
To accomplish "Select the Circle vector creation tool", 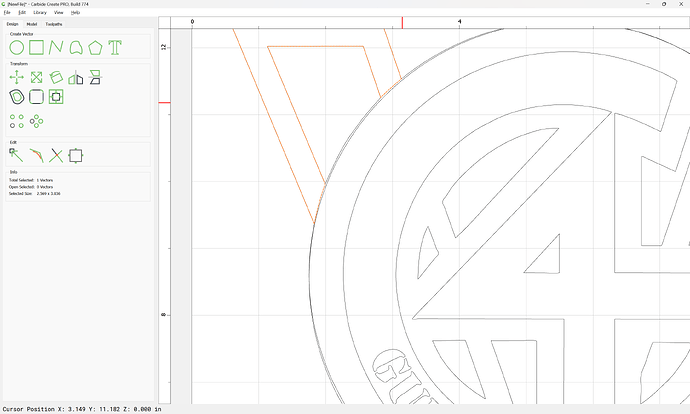I will pos(17,48).
